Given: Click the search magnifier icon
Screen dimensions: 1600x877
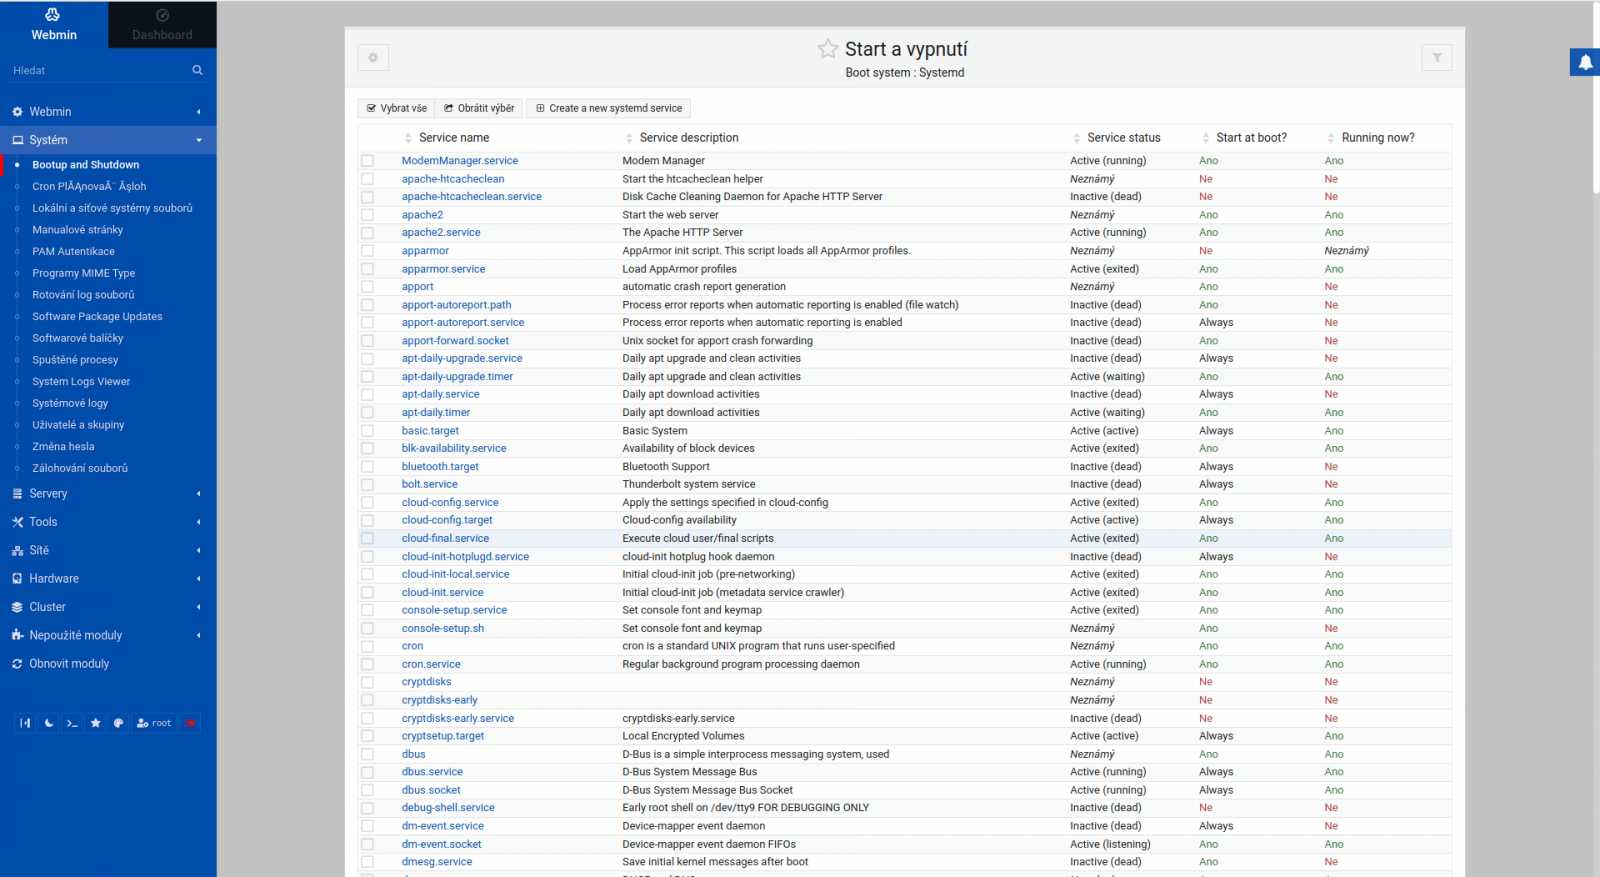Looking at the screenshot, I should pos(197,70).
